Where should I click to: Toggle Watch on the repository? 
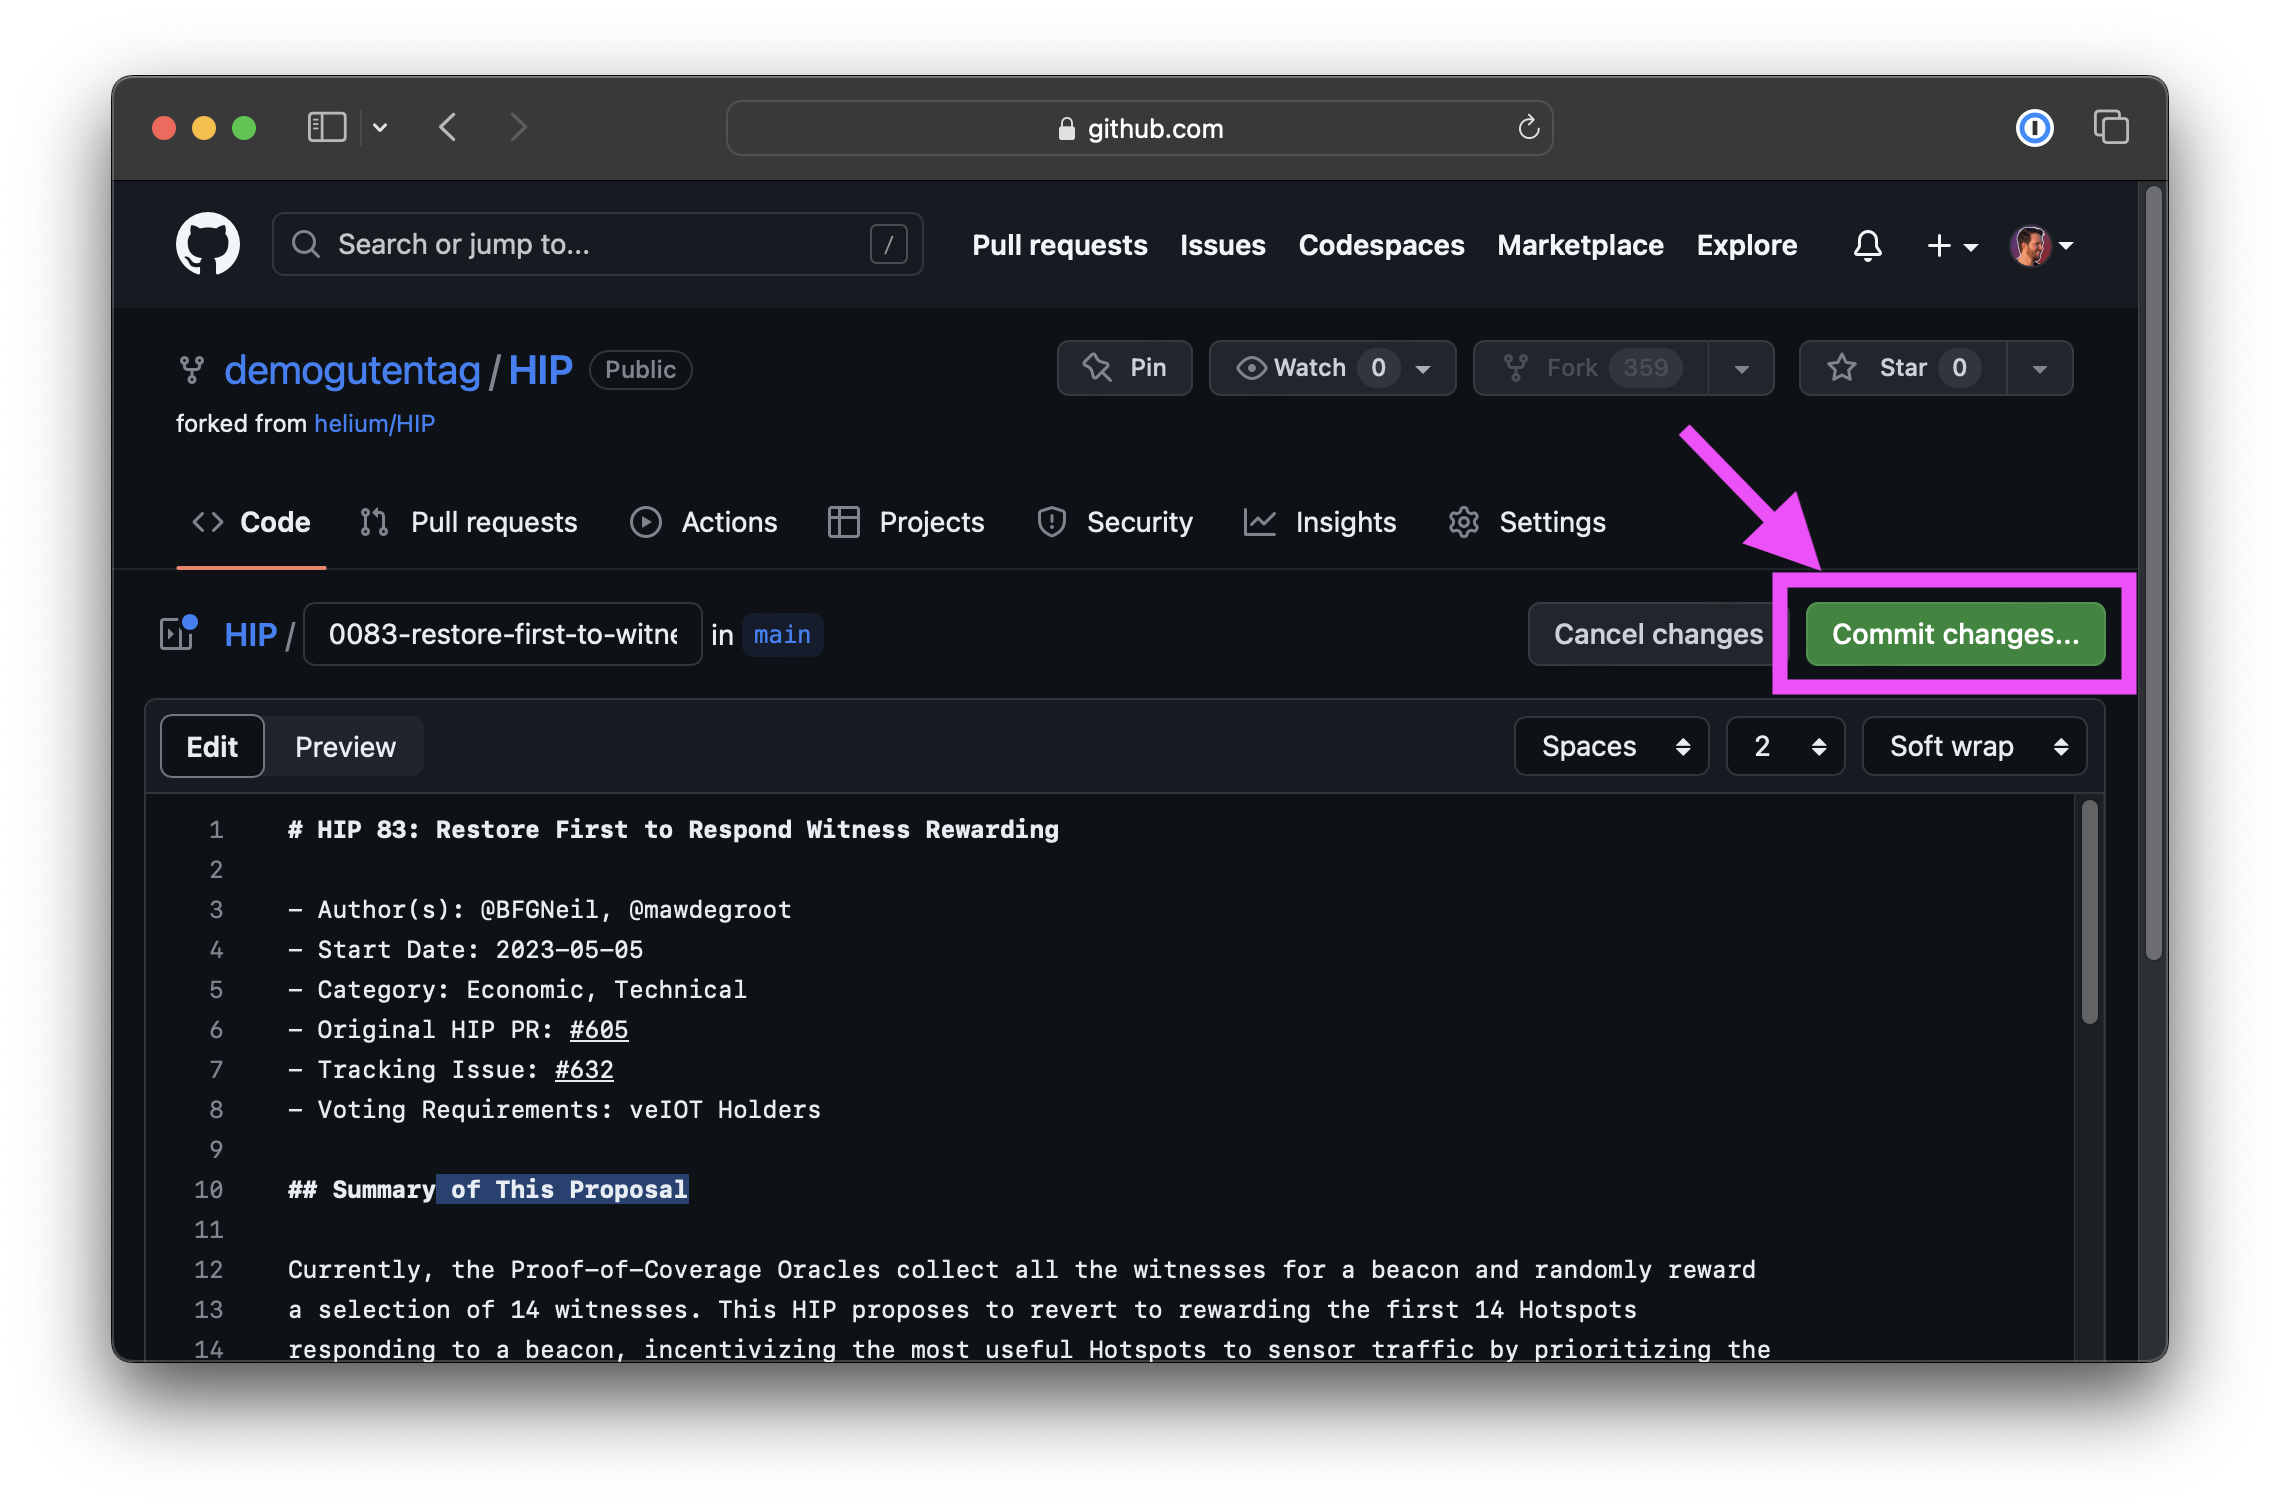point(1310,368)
